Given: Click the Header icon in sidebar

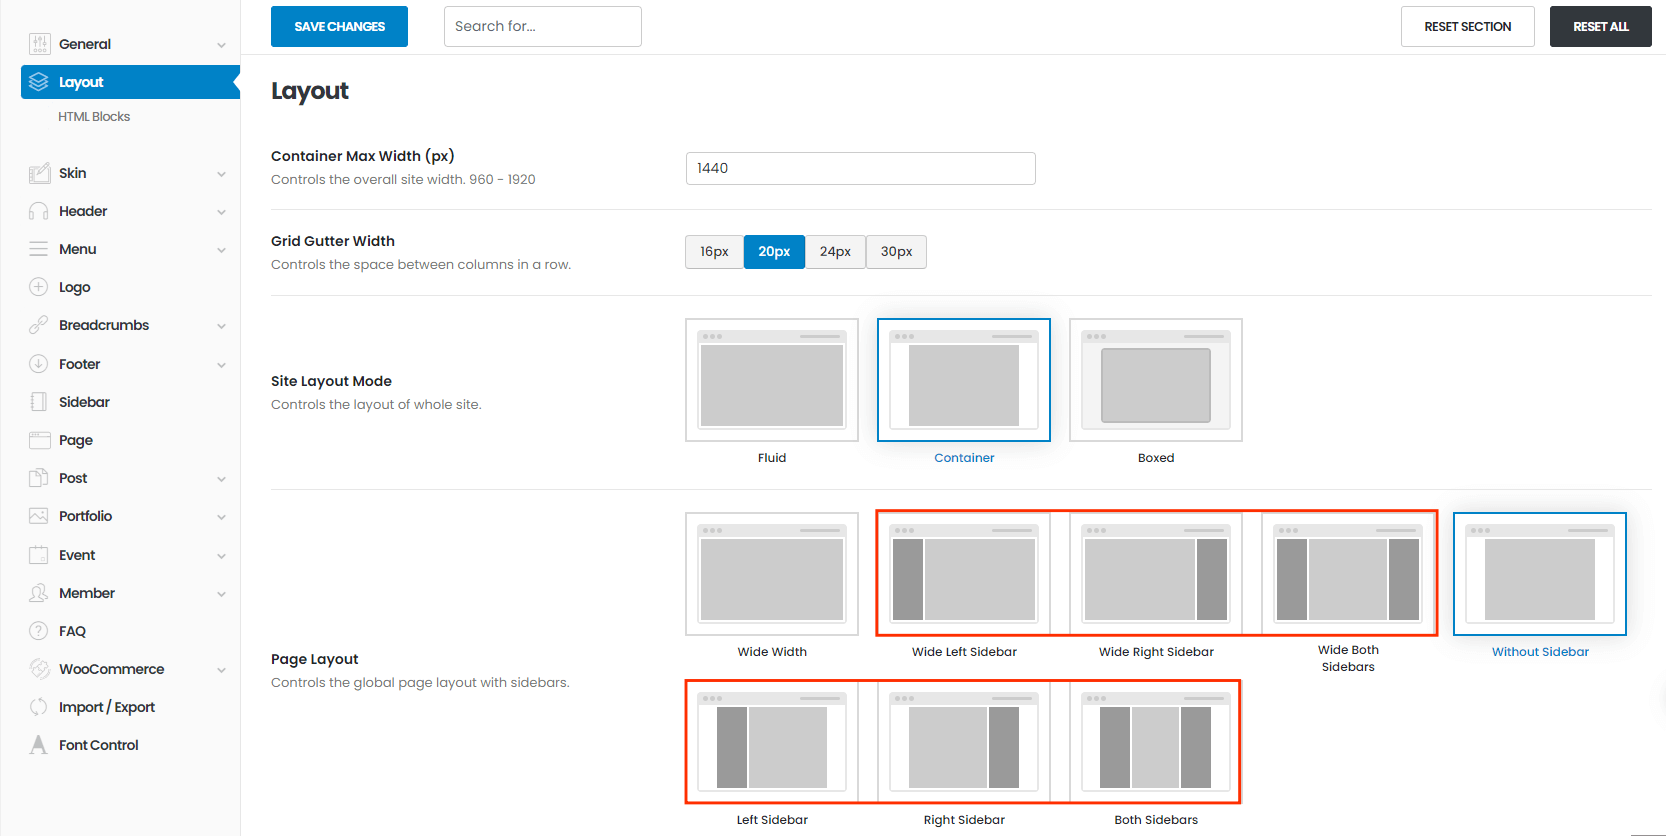Looking at the screenshot, I should point(39,211).
